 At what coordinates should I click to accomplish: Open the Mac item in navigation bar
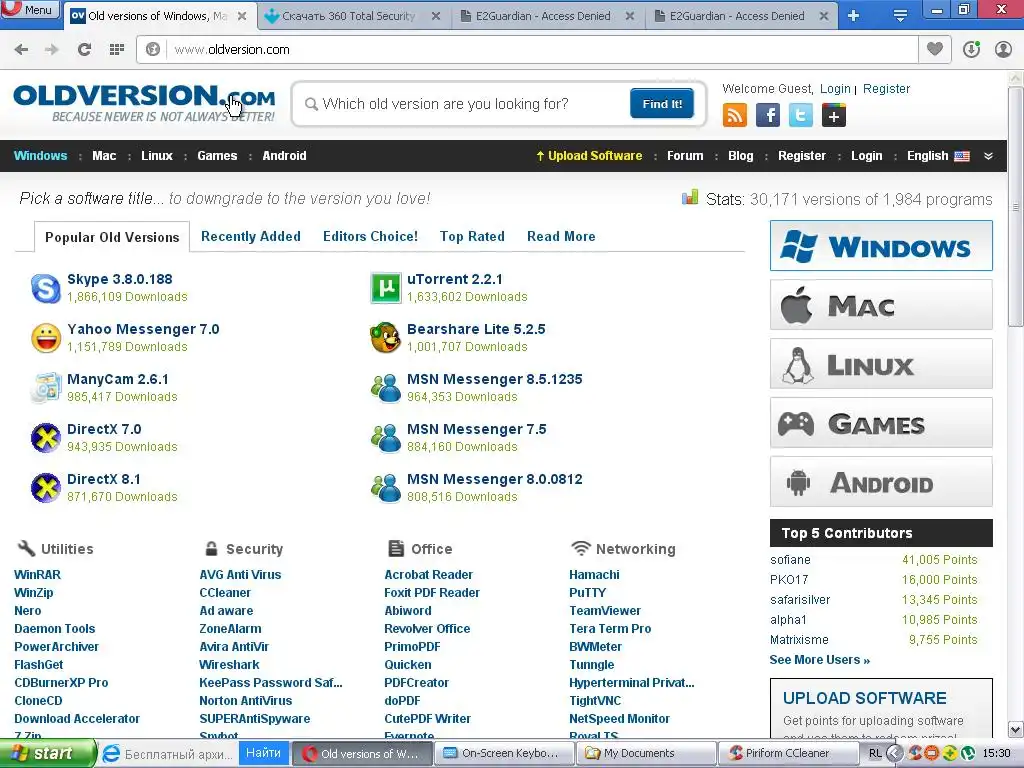[x=104, y=156]
